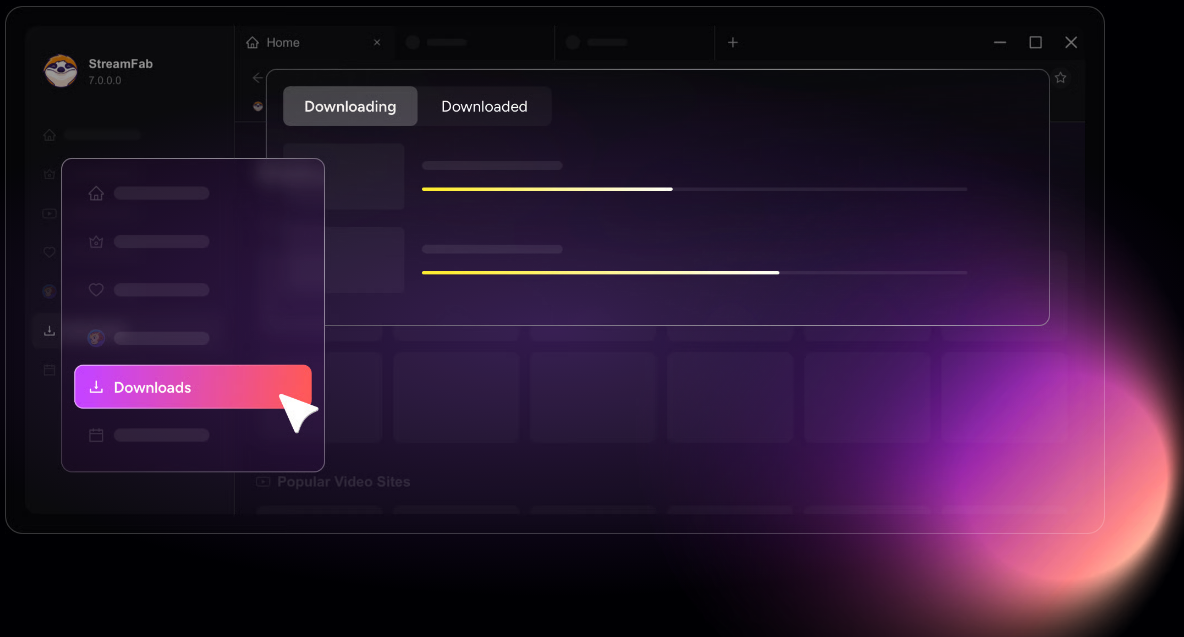Click the StreamFab sloth logo avatar
This screenshot has width=1184, height=637.
(x=61, y=71)
